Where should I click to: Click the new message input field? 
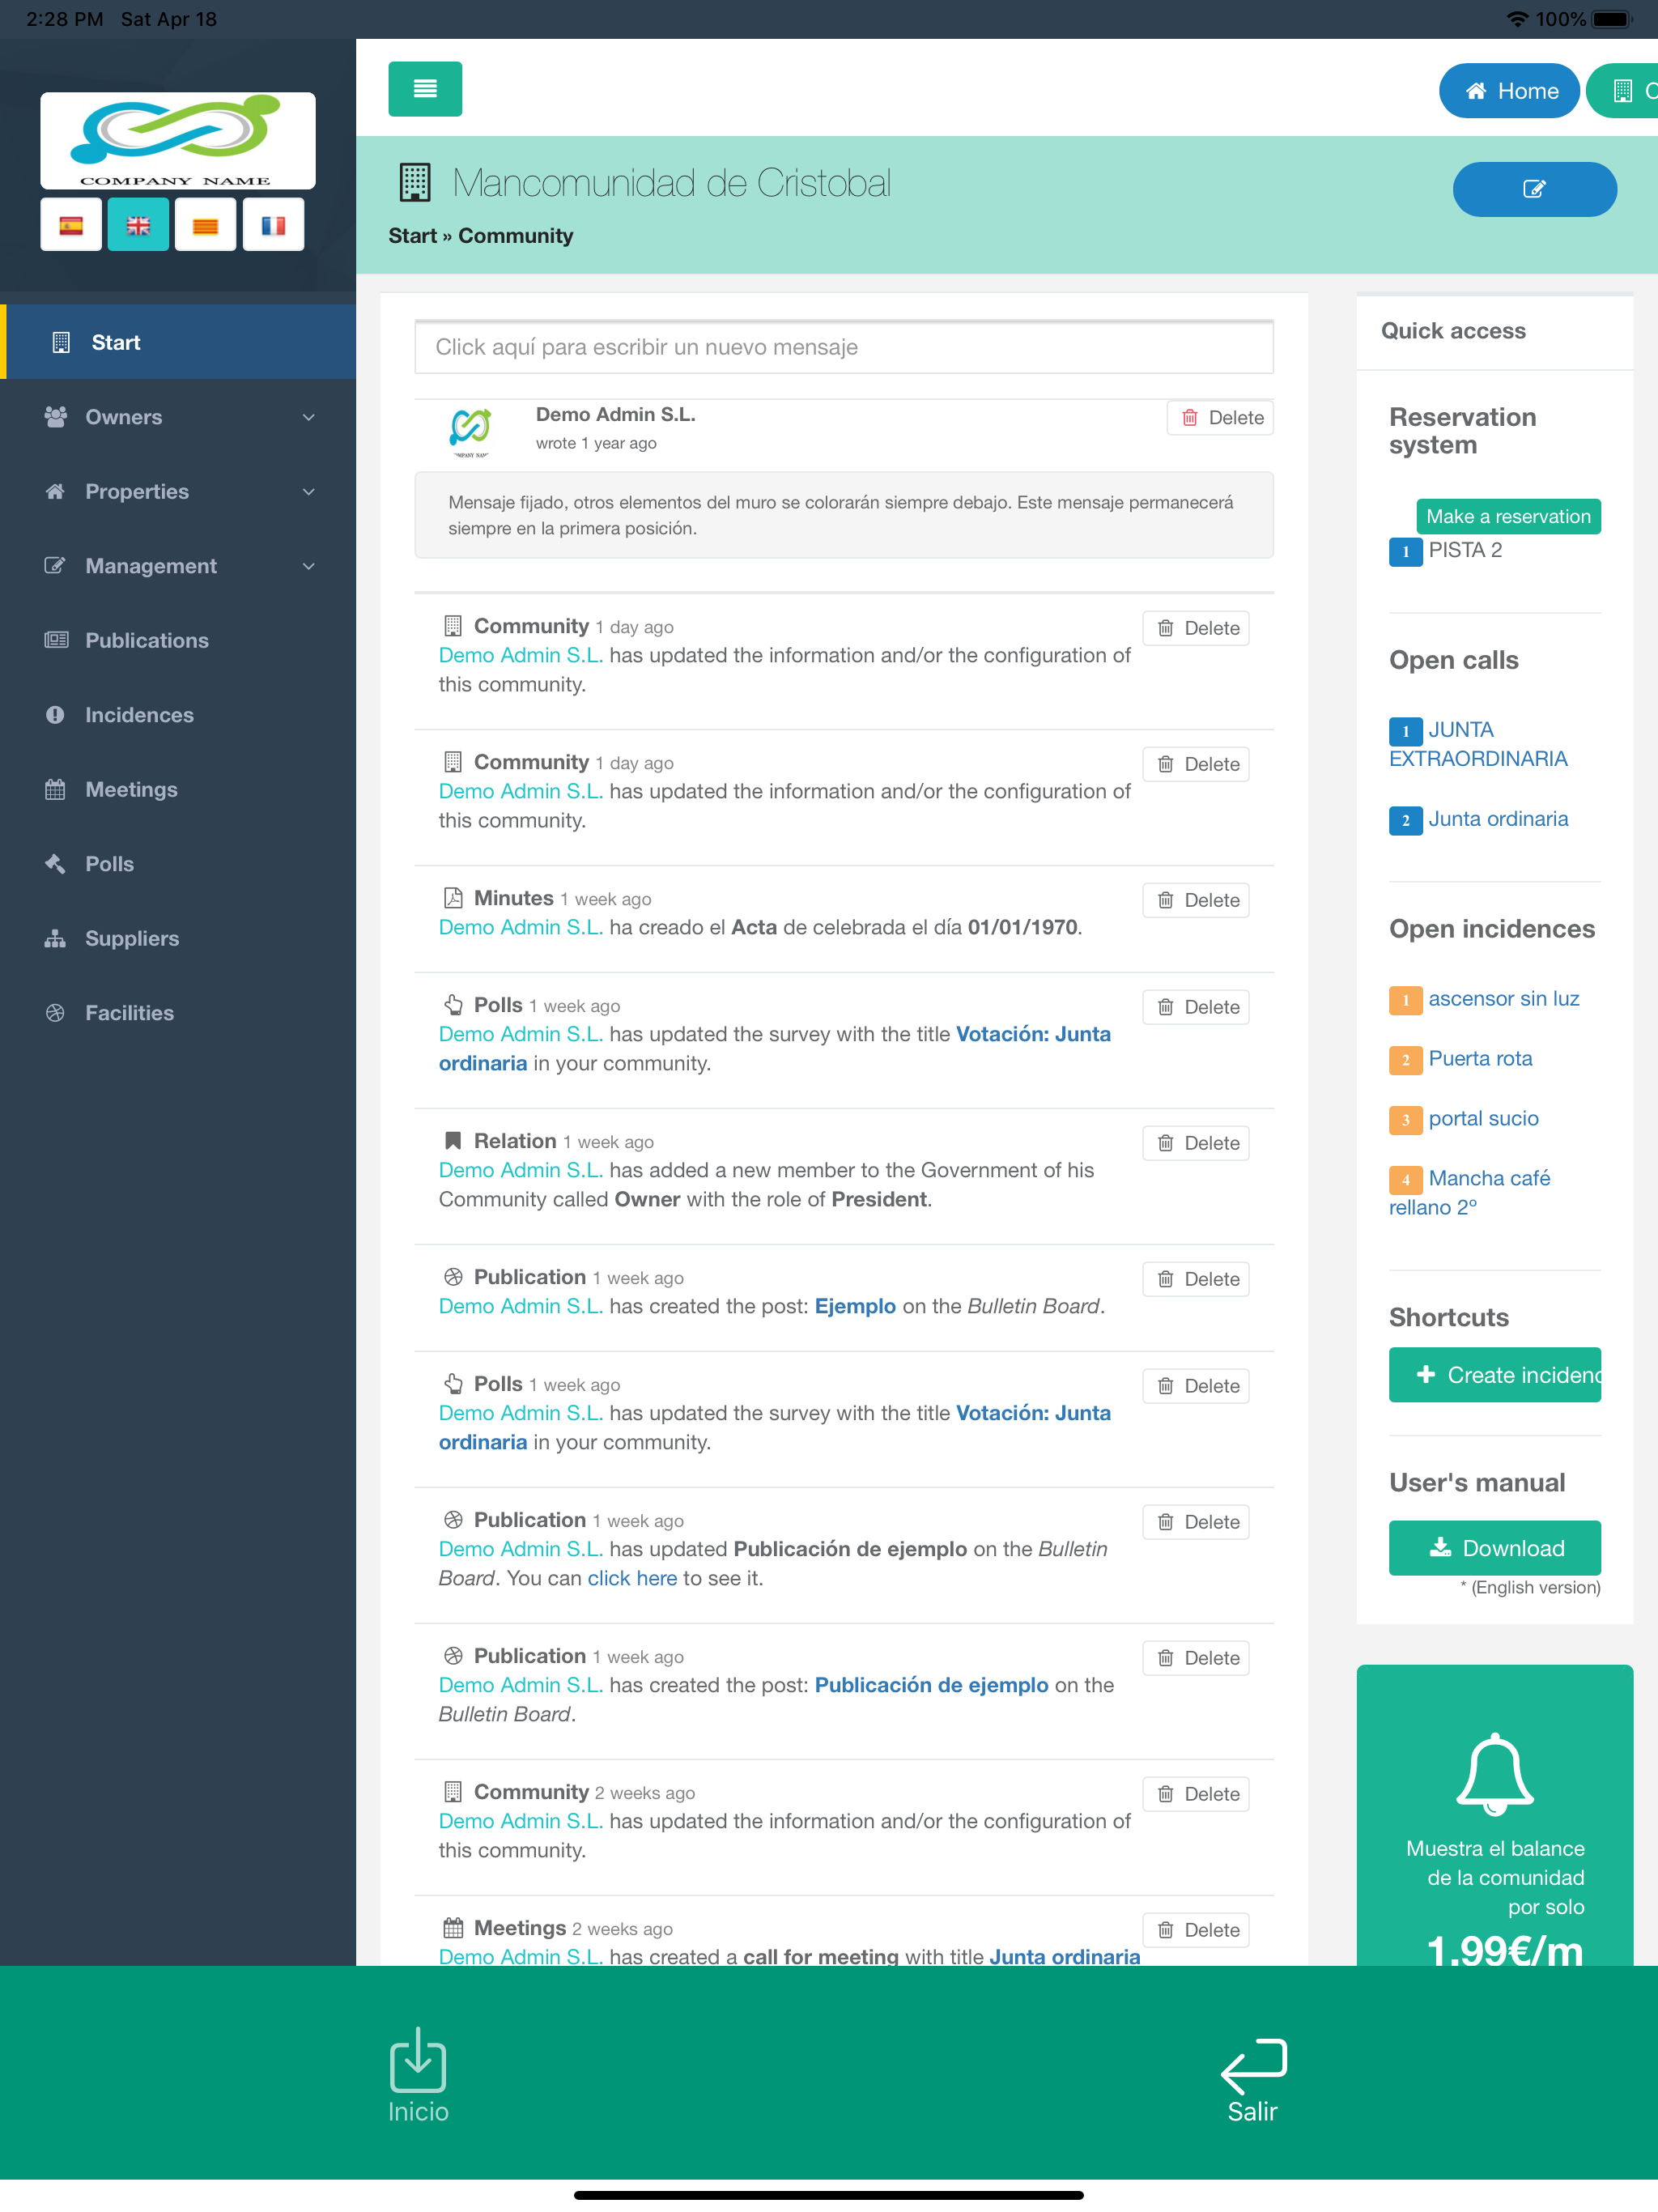click(x=843, y=347)
